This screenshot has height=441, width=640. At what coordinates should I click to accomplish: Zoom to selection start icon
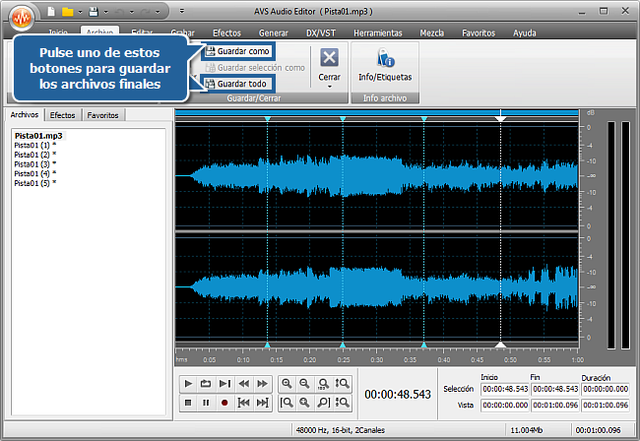pyautogui.click(x=287, y=403)
